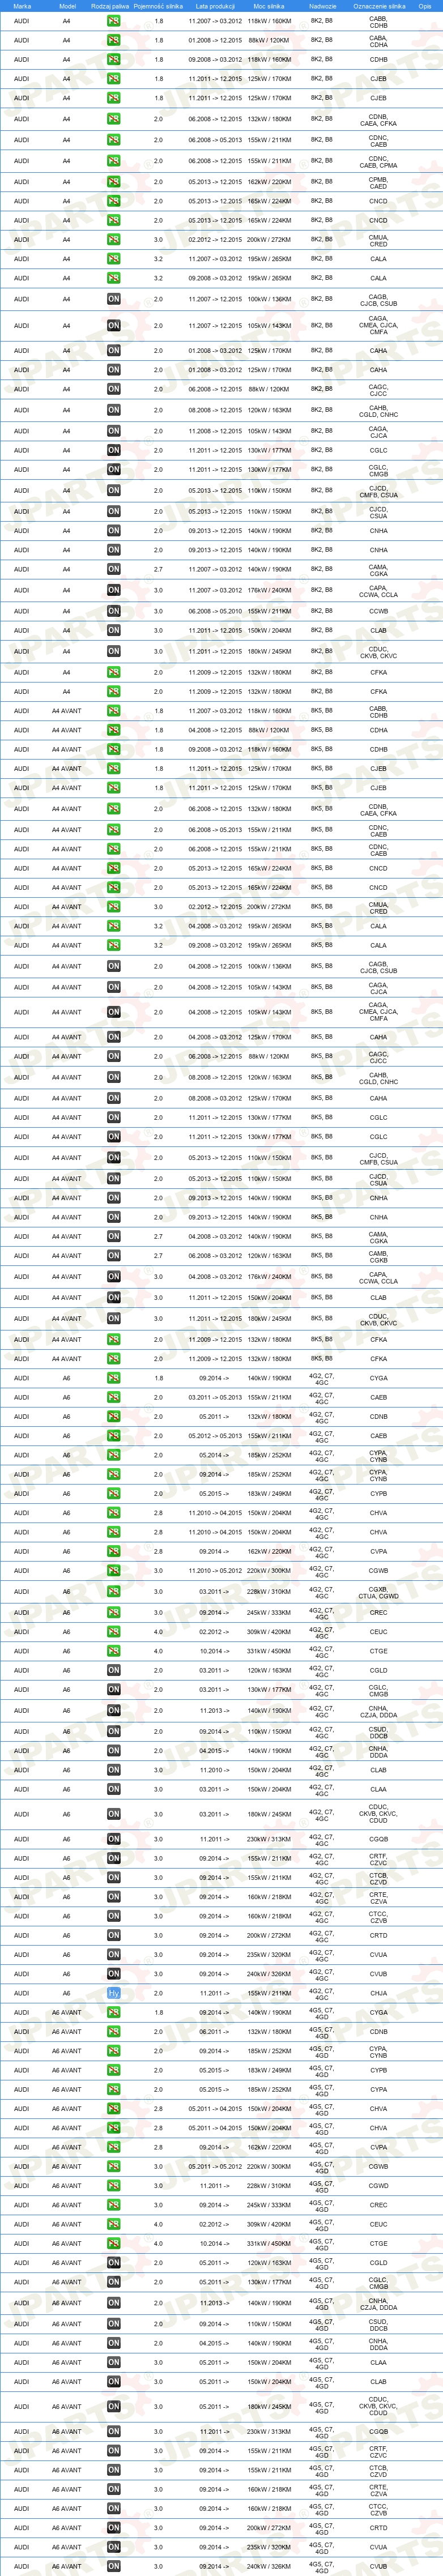The height and width of the screenshot is (2576, 443).
Task: Click ON icon in 4G2 row CGLD
Action: point(114,1670)
